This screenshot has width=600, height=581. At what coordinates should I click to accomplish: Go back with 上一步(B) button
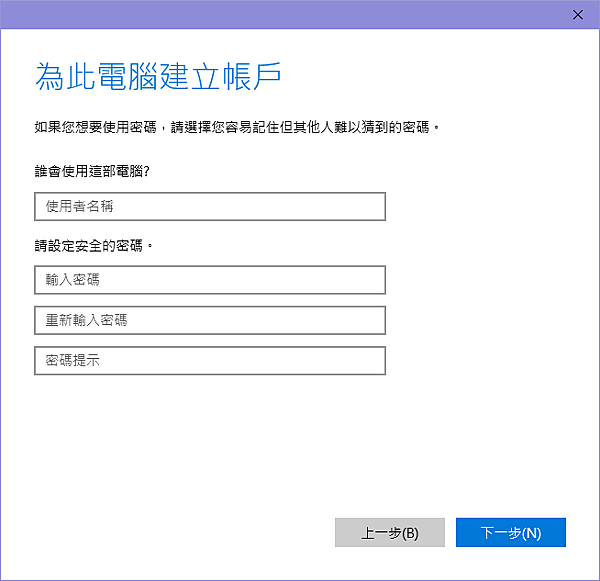point(390,532)
